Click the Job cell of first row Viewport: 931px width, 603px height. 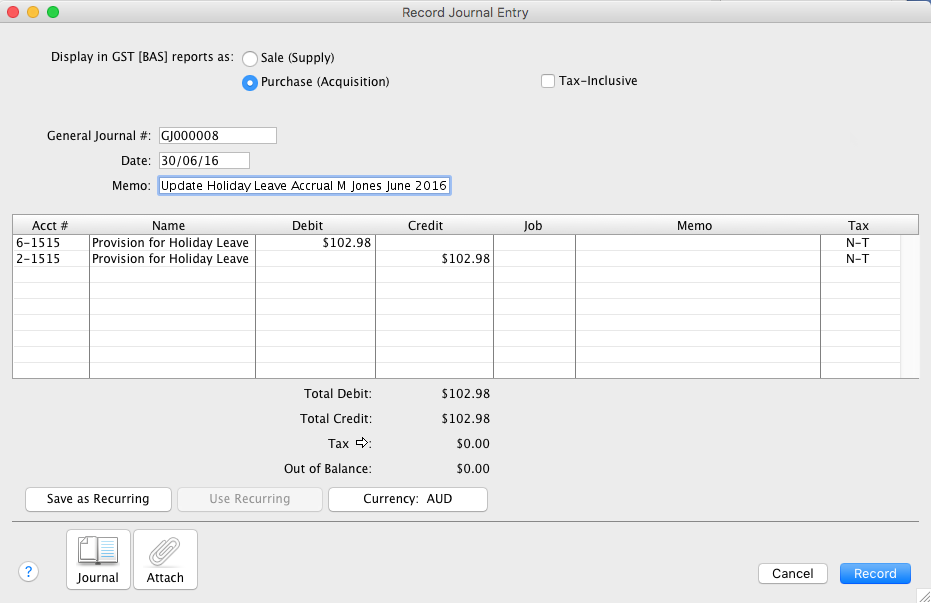[x=534, y=243]
